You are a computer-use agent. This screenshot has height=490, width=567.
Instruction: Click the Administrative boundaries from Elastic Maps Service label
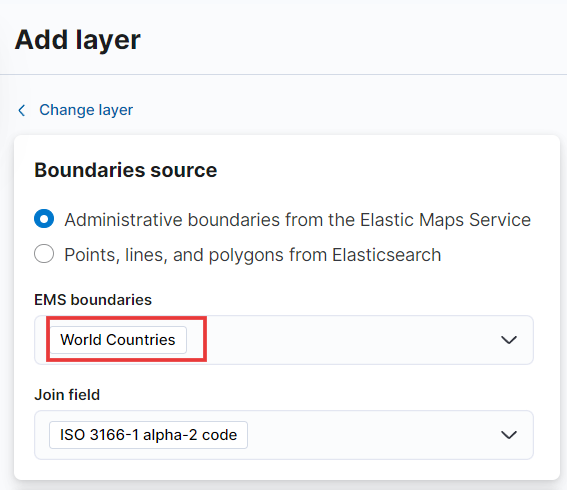point(298,220)
